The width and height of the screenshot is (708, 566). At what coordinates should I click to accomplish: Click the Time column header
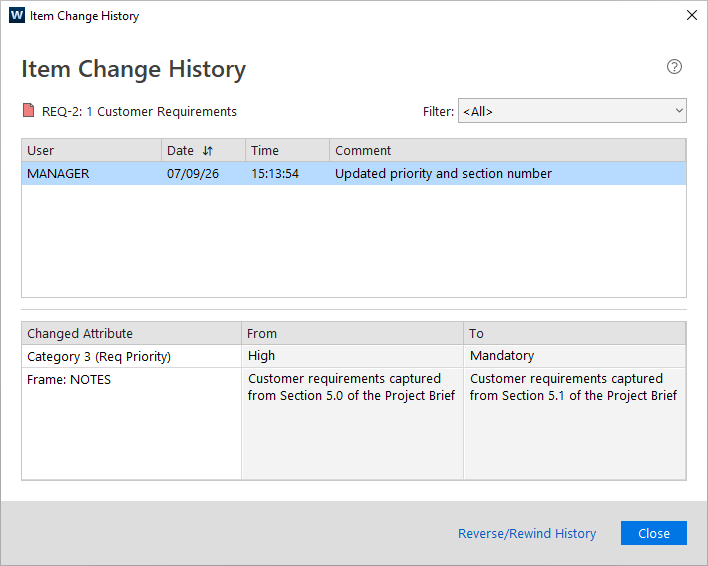pos(287,150)
